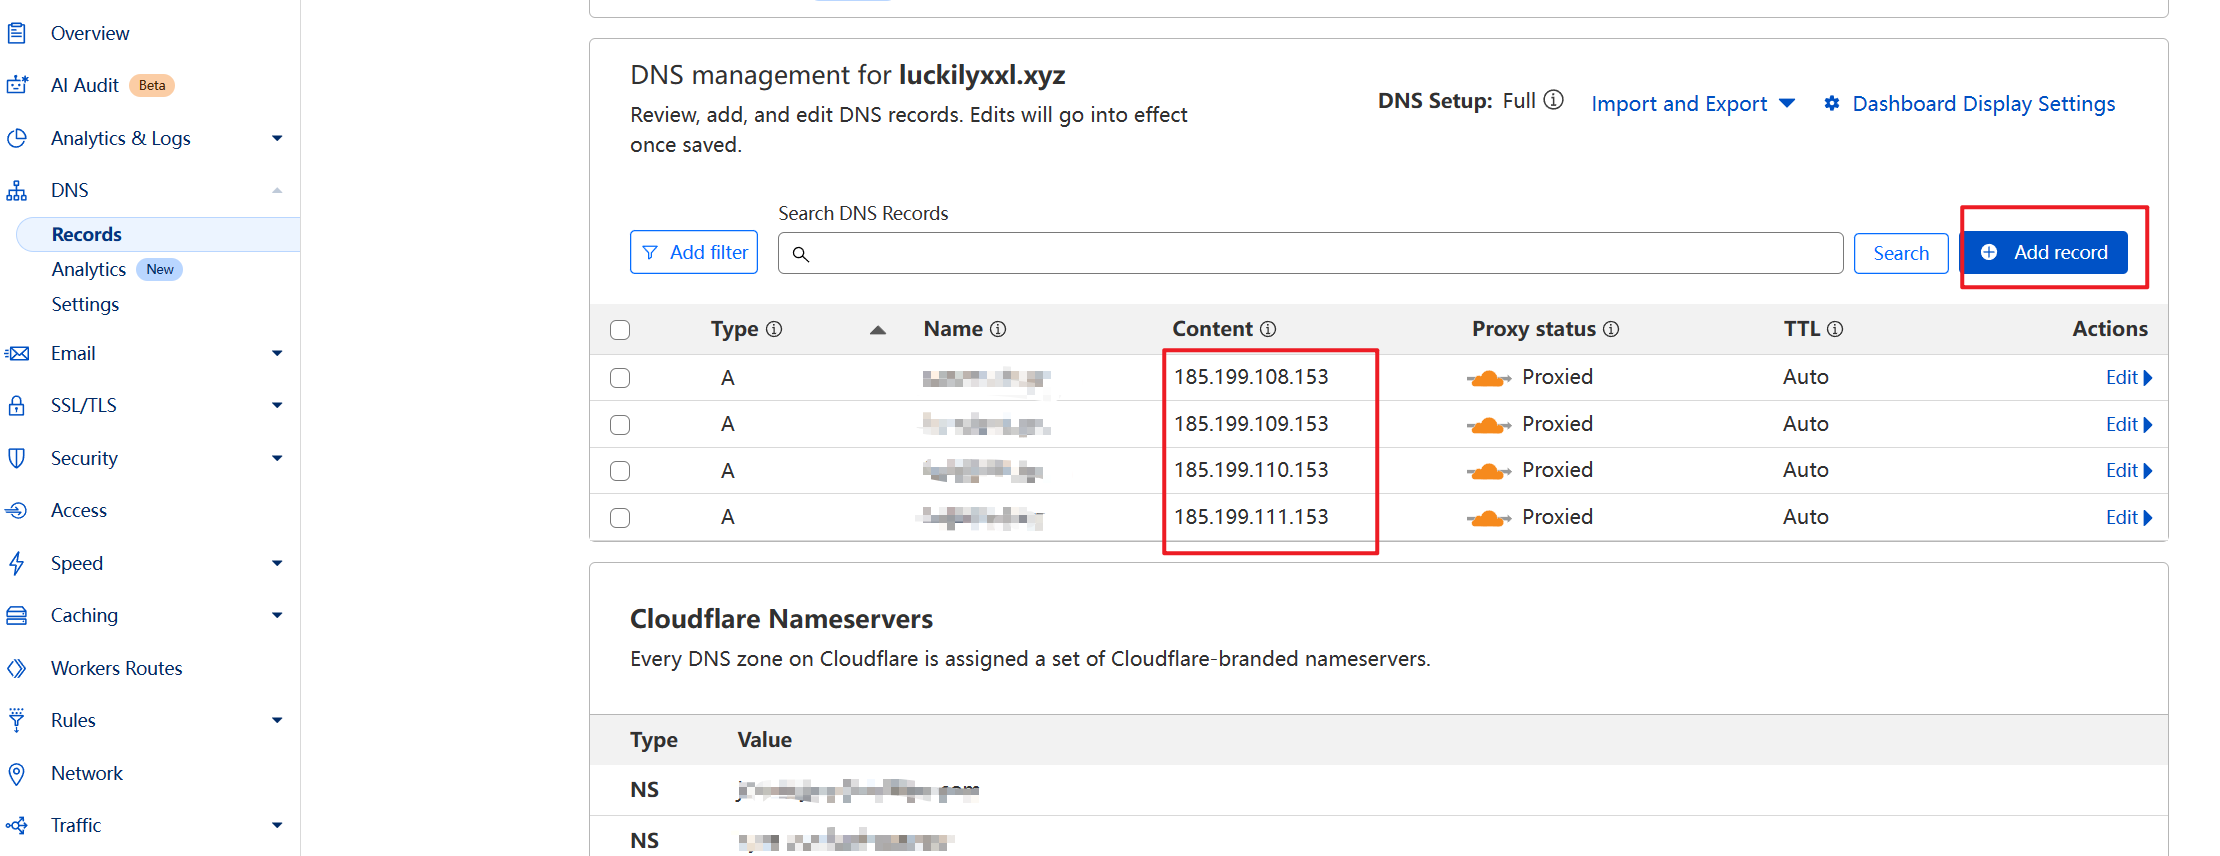Viewport: 2220px width, 856px height.
Task: Expand the Analytics & Logs menu arrow
Action: click(277, 138)
